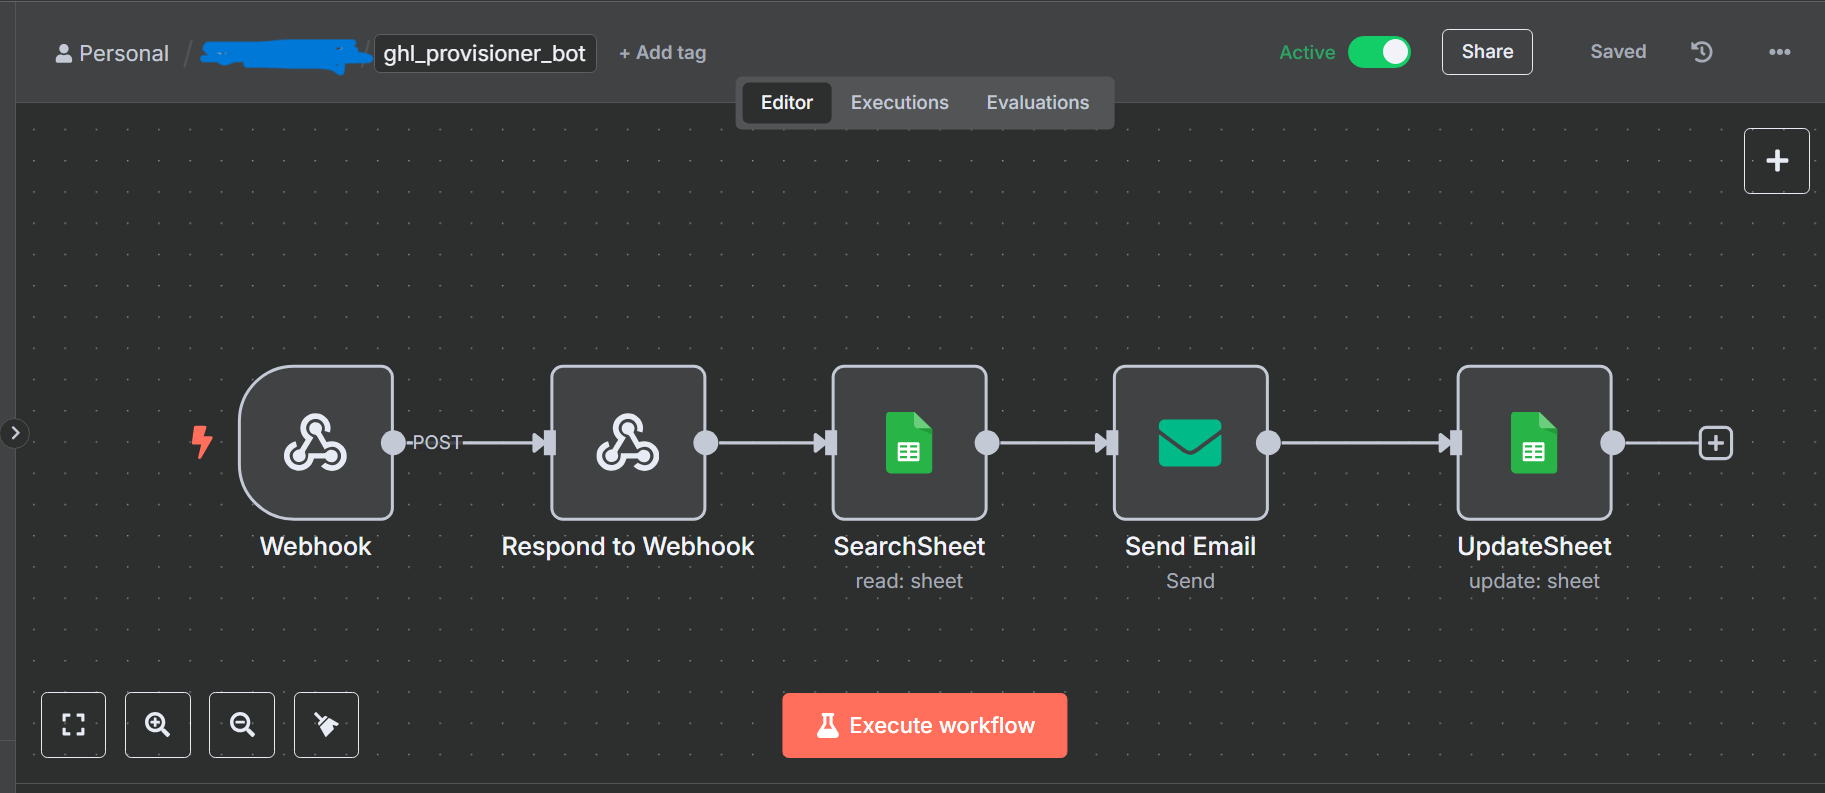Open the Respond to Webhook node
This screenshot has width=1825, height=793.
pyautogui.click(x=628, y=442)
